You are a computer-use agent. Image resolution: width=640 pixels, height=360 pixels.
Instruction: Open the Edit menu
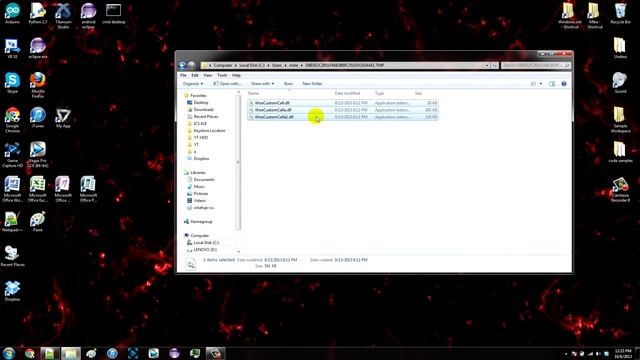195,76
